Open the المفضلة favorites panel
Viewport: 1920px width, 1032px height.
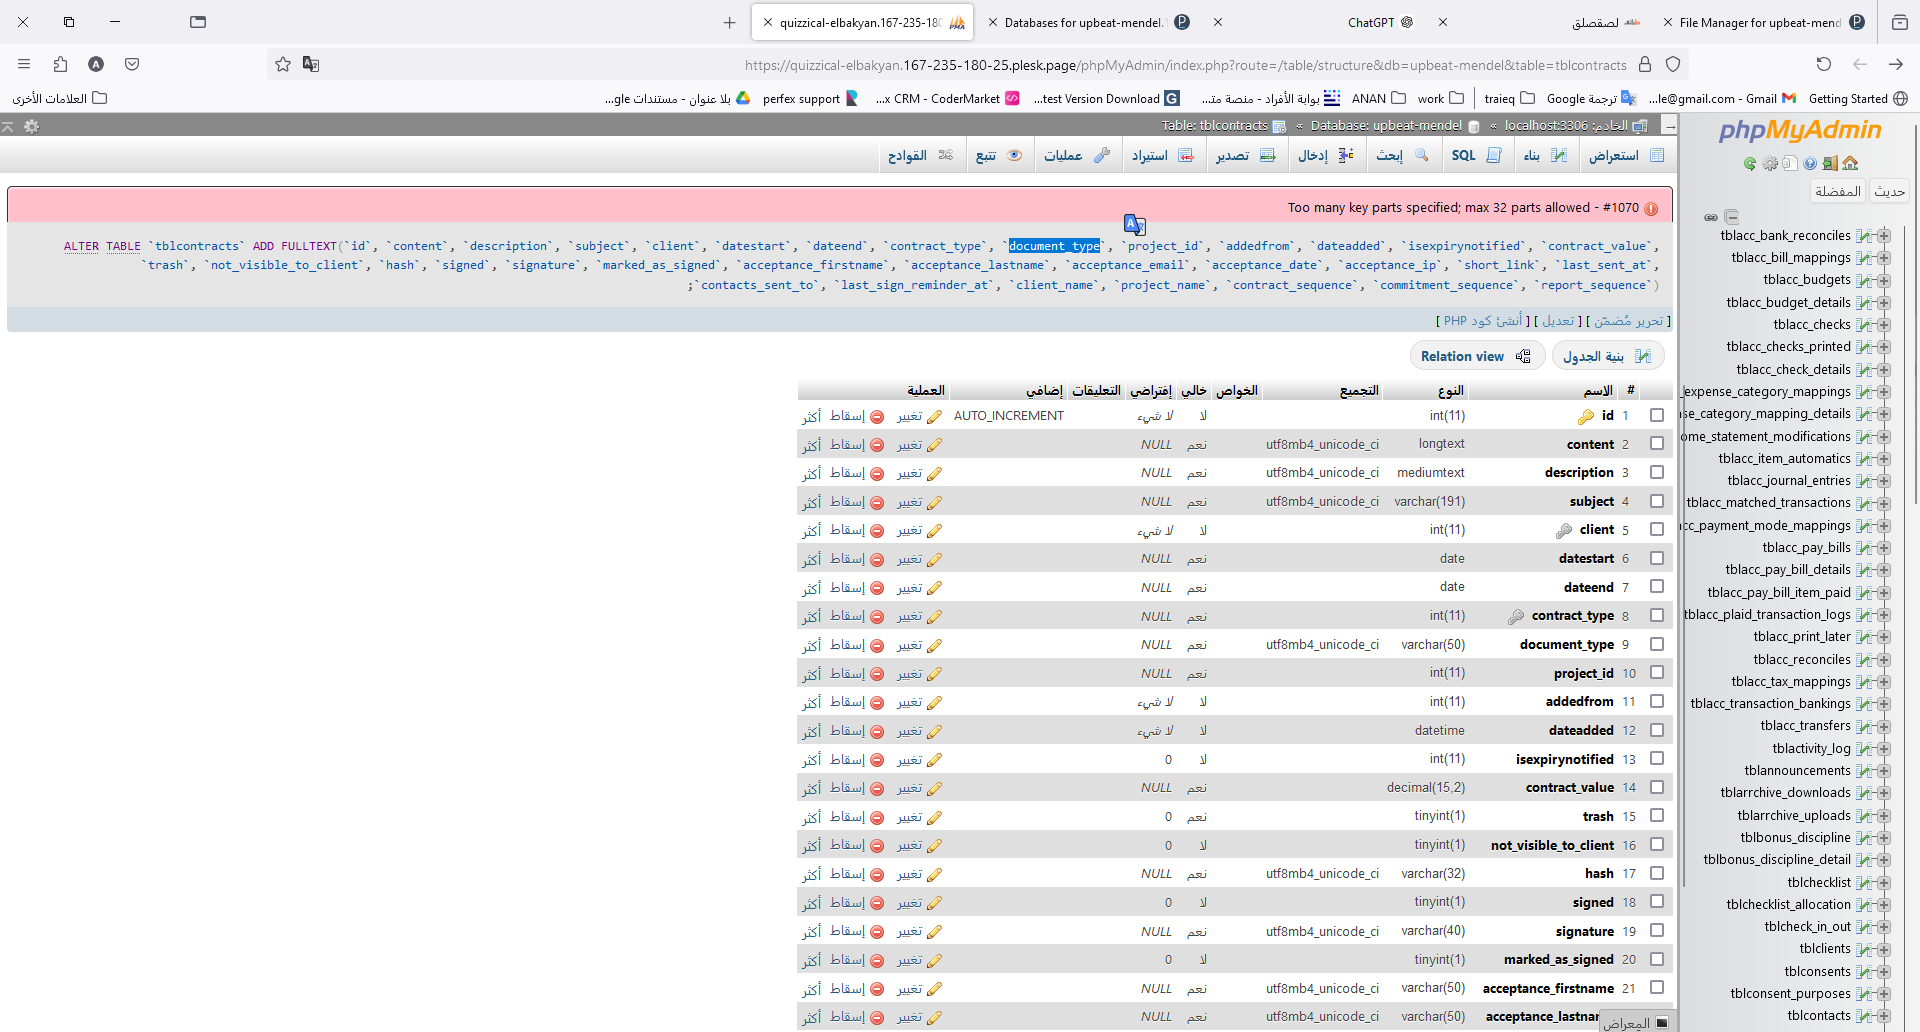coord(1838,191)
